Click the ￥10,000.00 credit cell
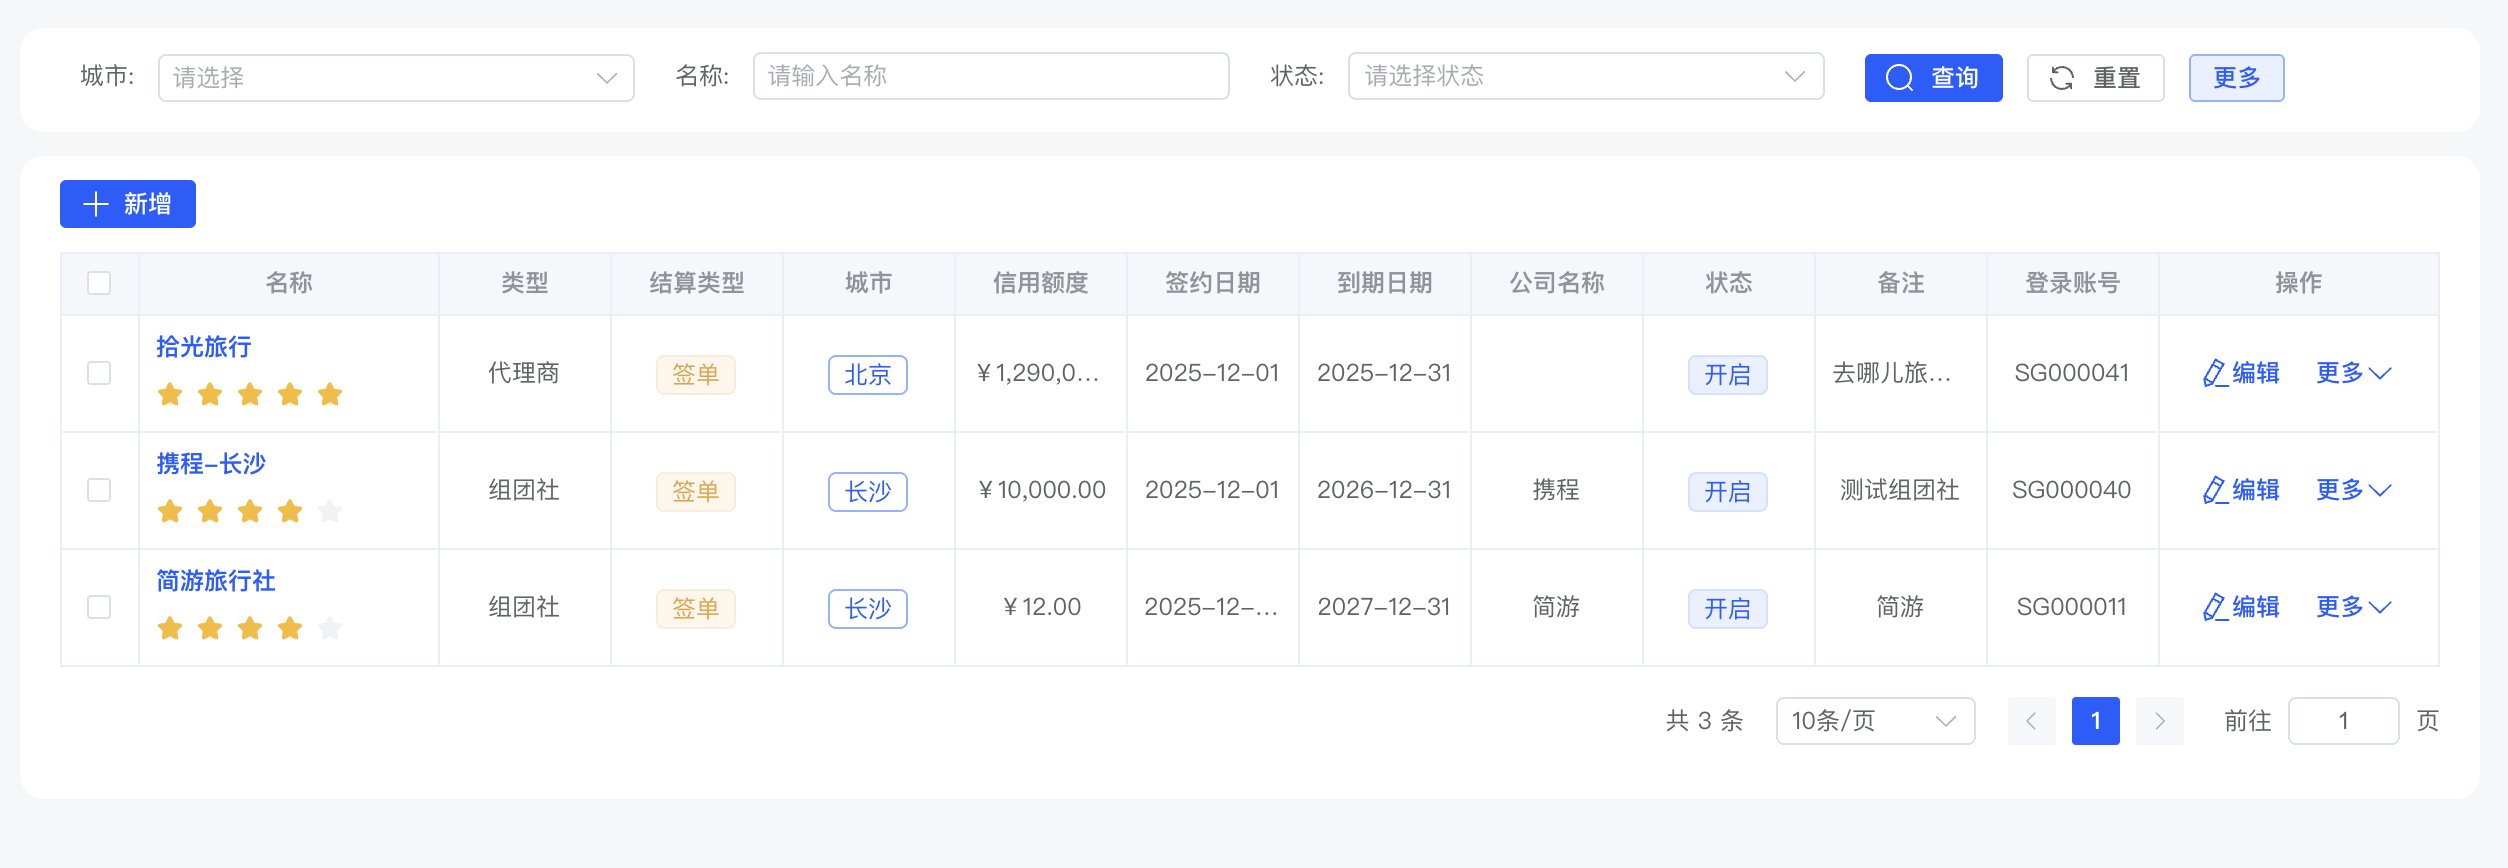The image size is (2508, 868). 1041,490
